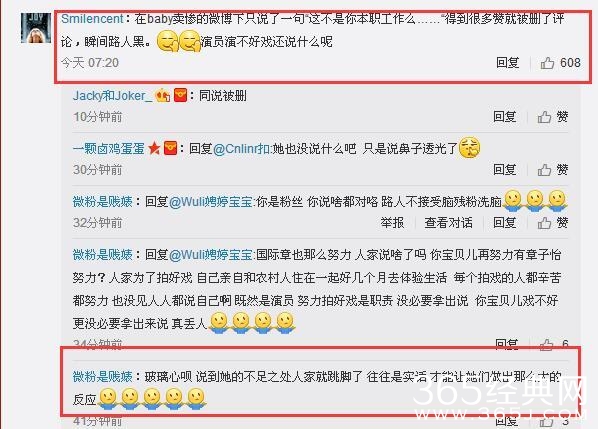The image size is (598, 429).
Task: Open Smilencent's avatar thumbnail
Action: tap(36, 28)
